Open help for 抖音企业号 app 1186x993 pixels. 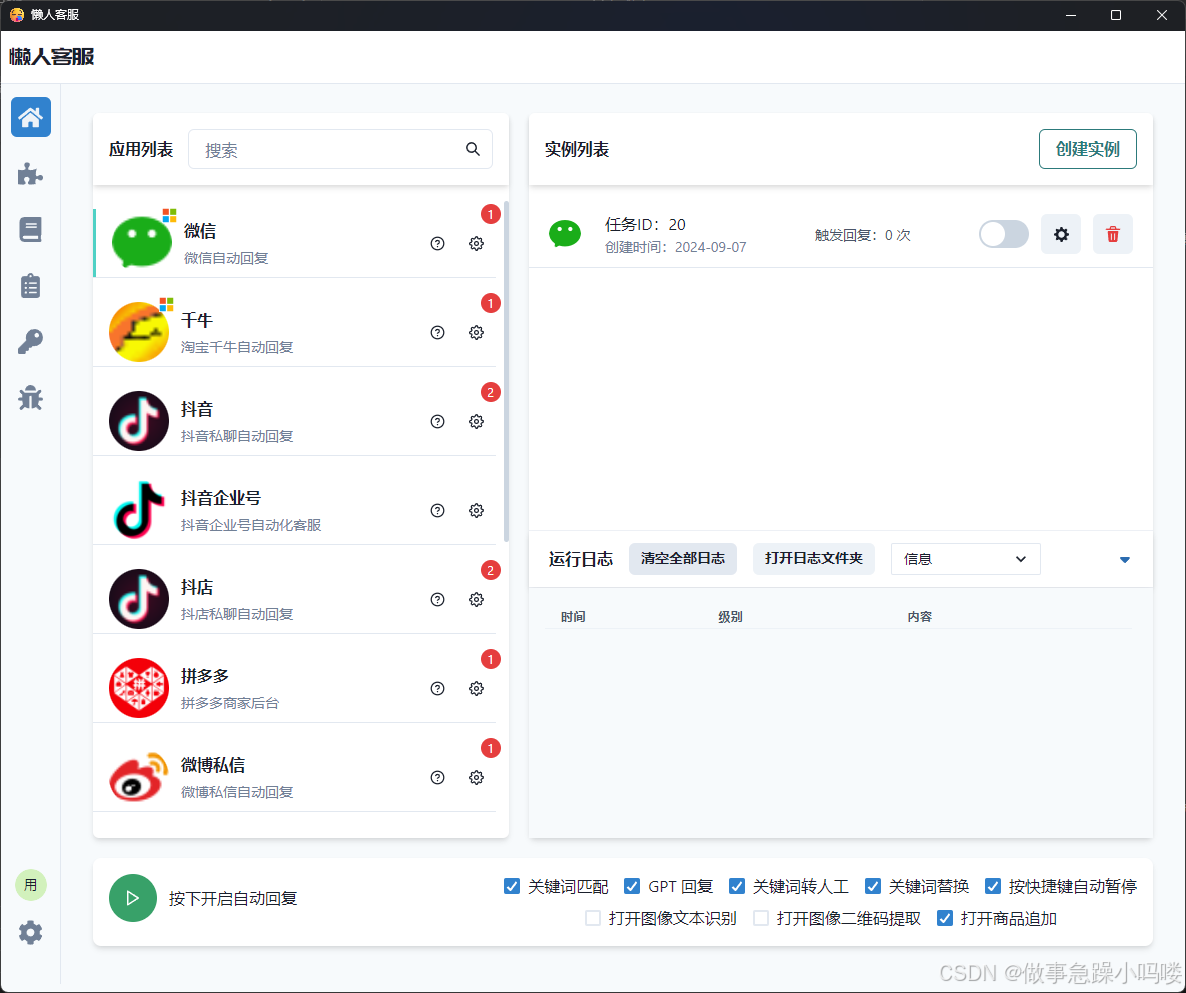point(437,510)
